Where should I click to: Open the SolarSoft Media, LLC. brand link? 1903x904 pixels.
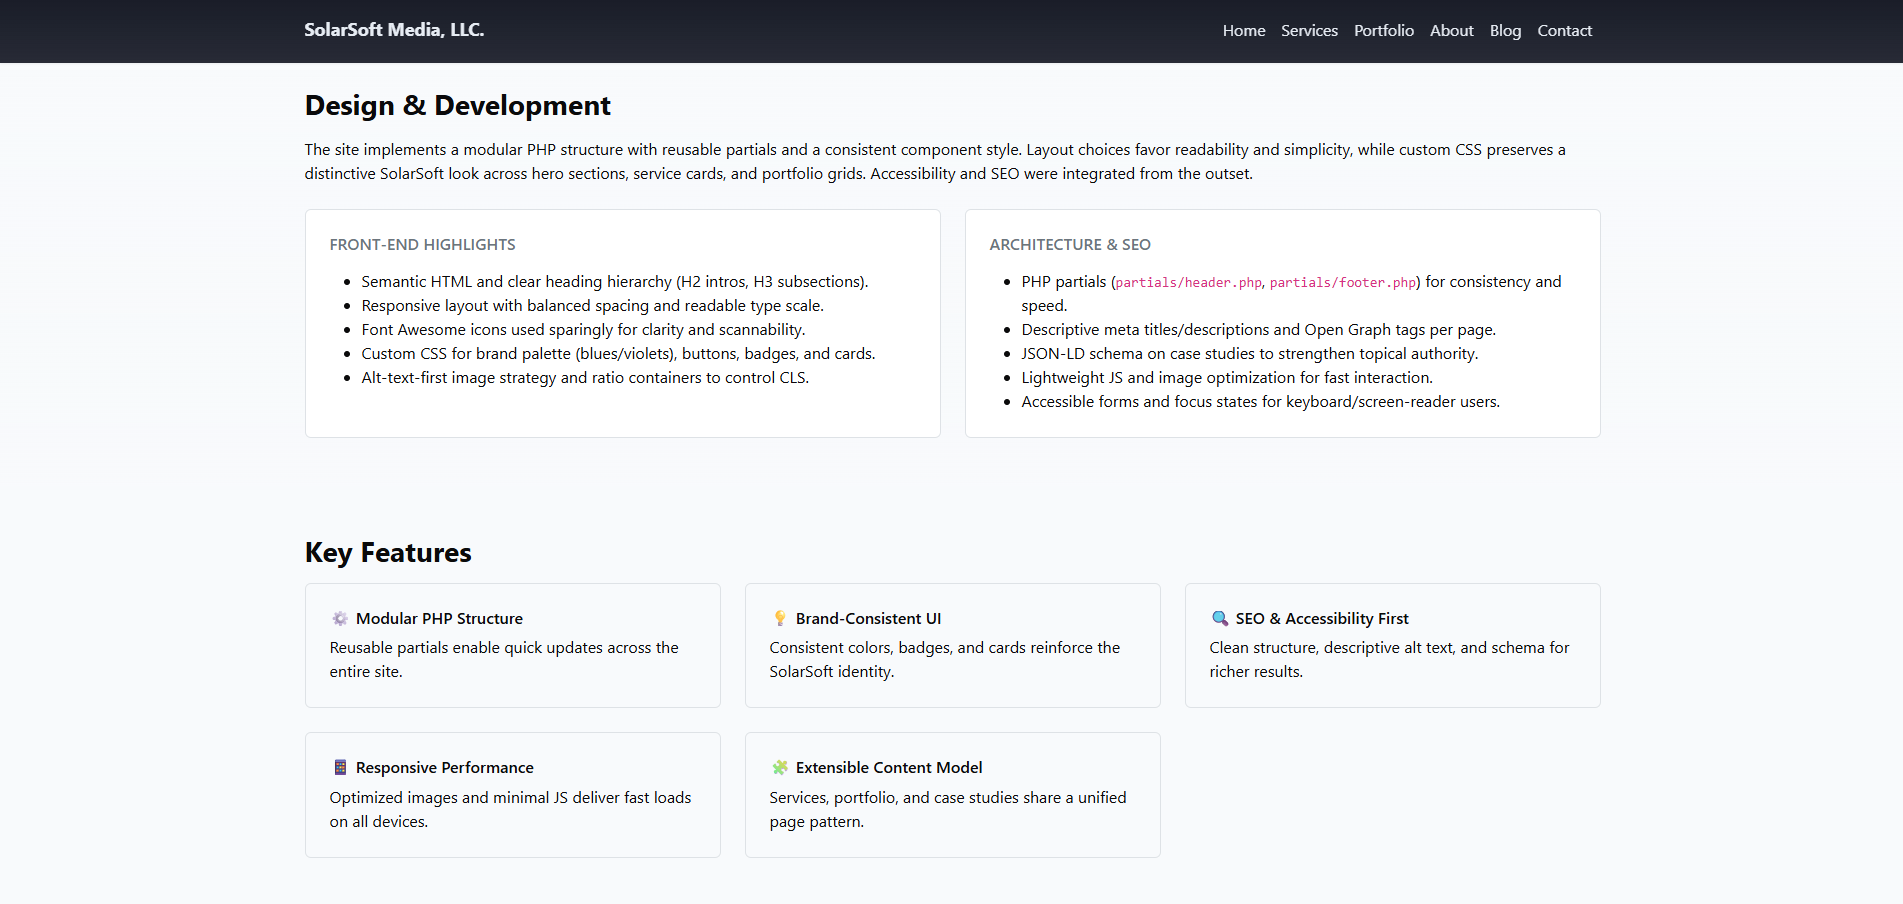(394, 29)
